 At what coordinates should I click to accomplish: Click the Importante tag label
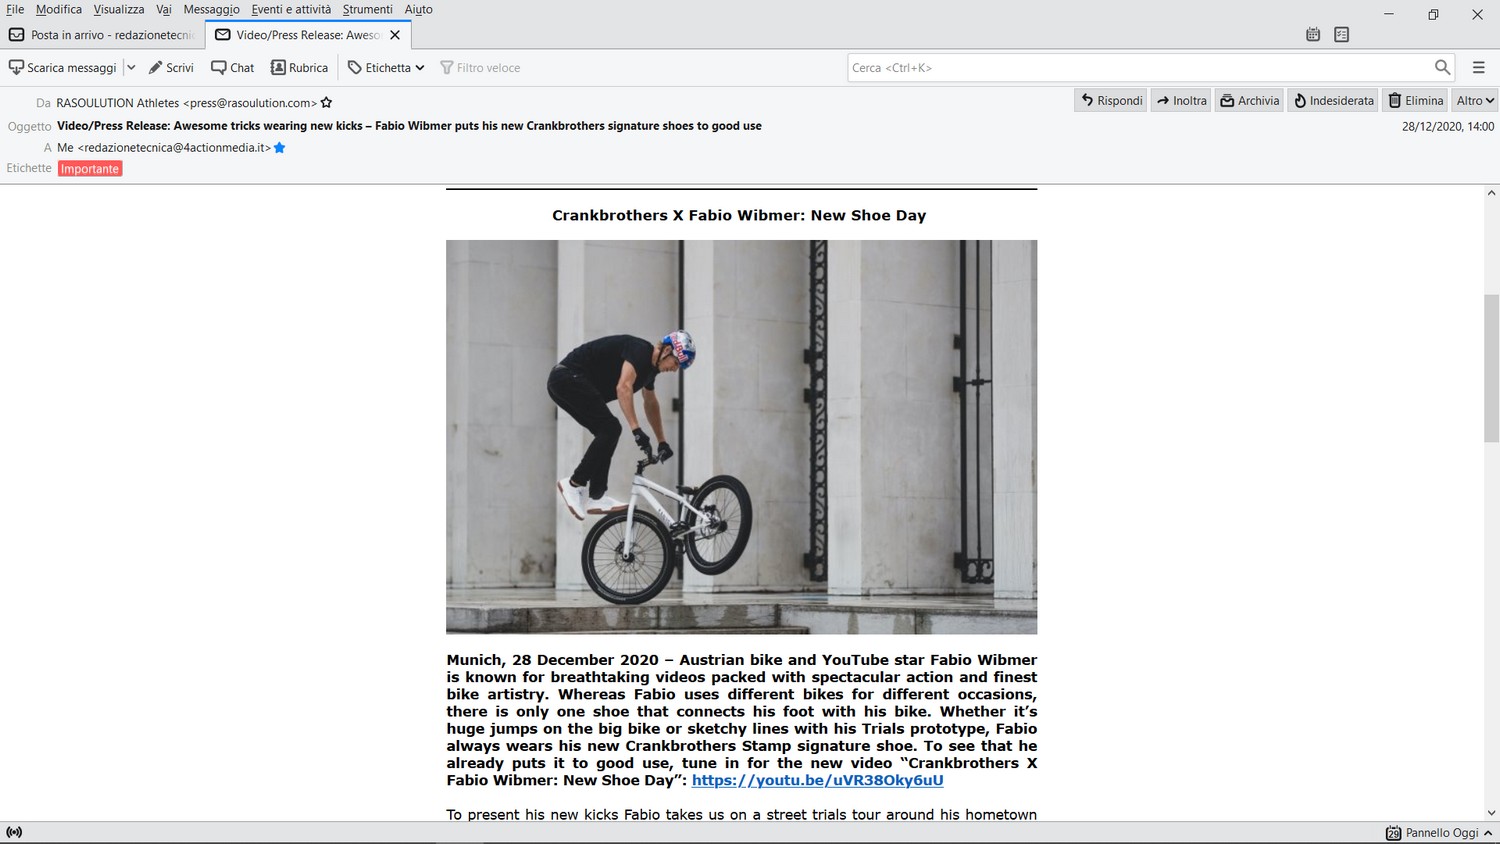click(90, 169)
